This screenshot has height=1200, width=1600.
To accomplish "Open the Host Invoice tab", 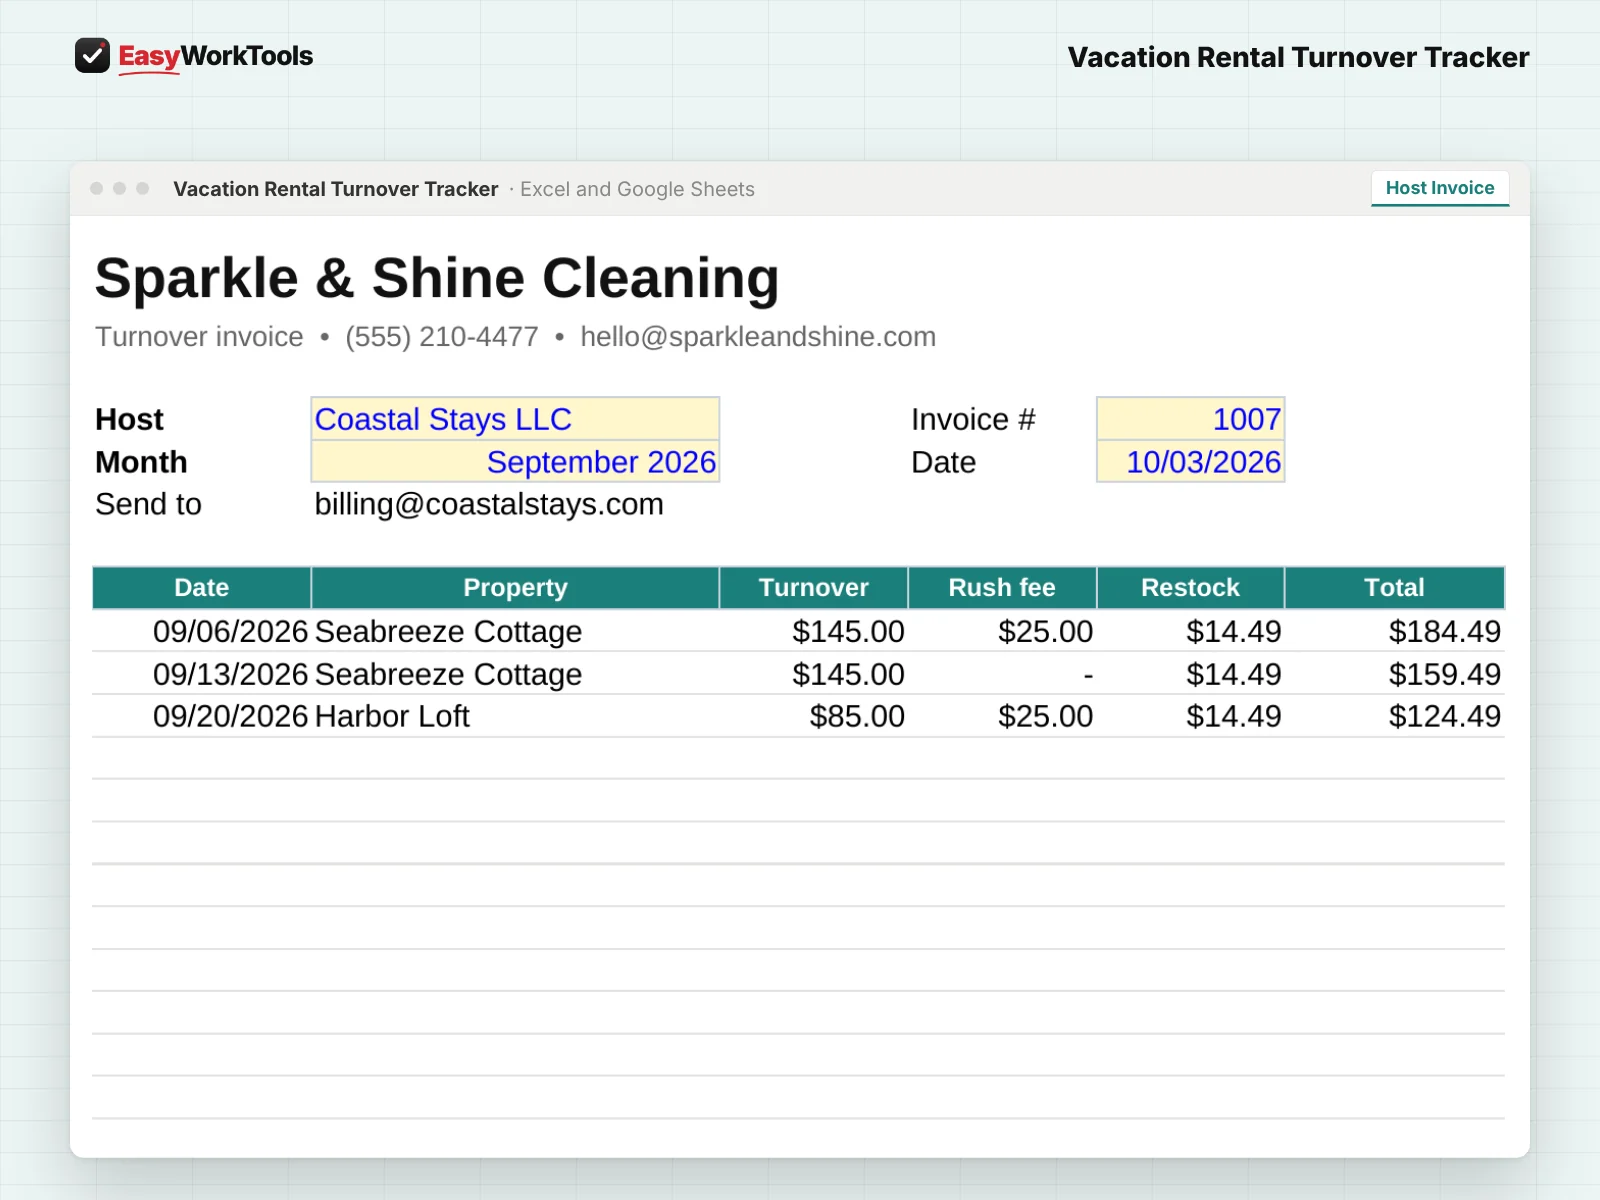I will 1440,188.
